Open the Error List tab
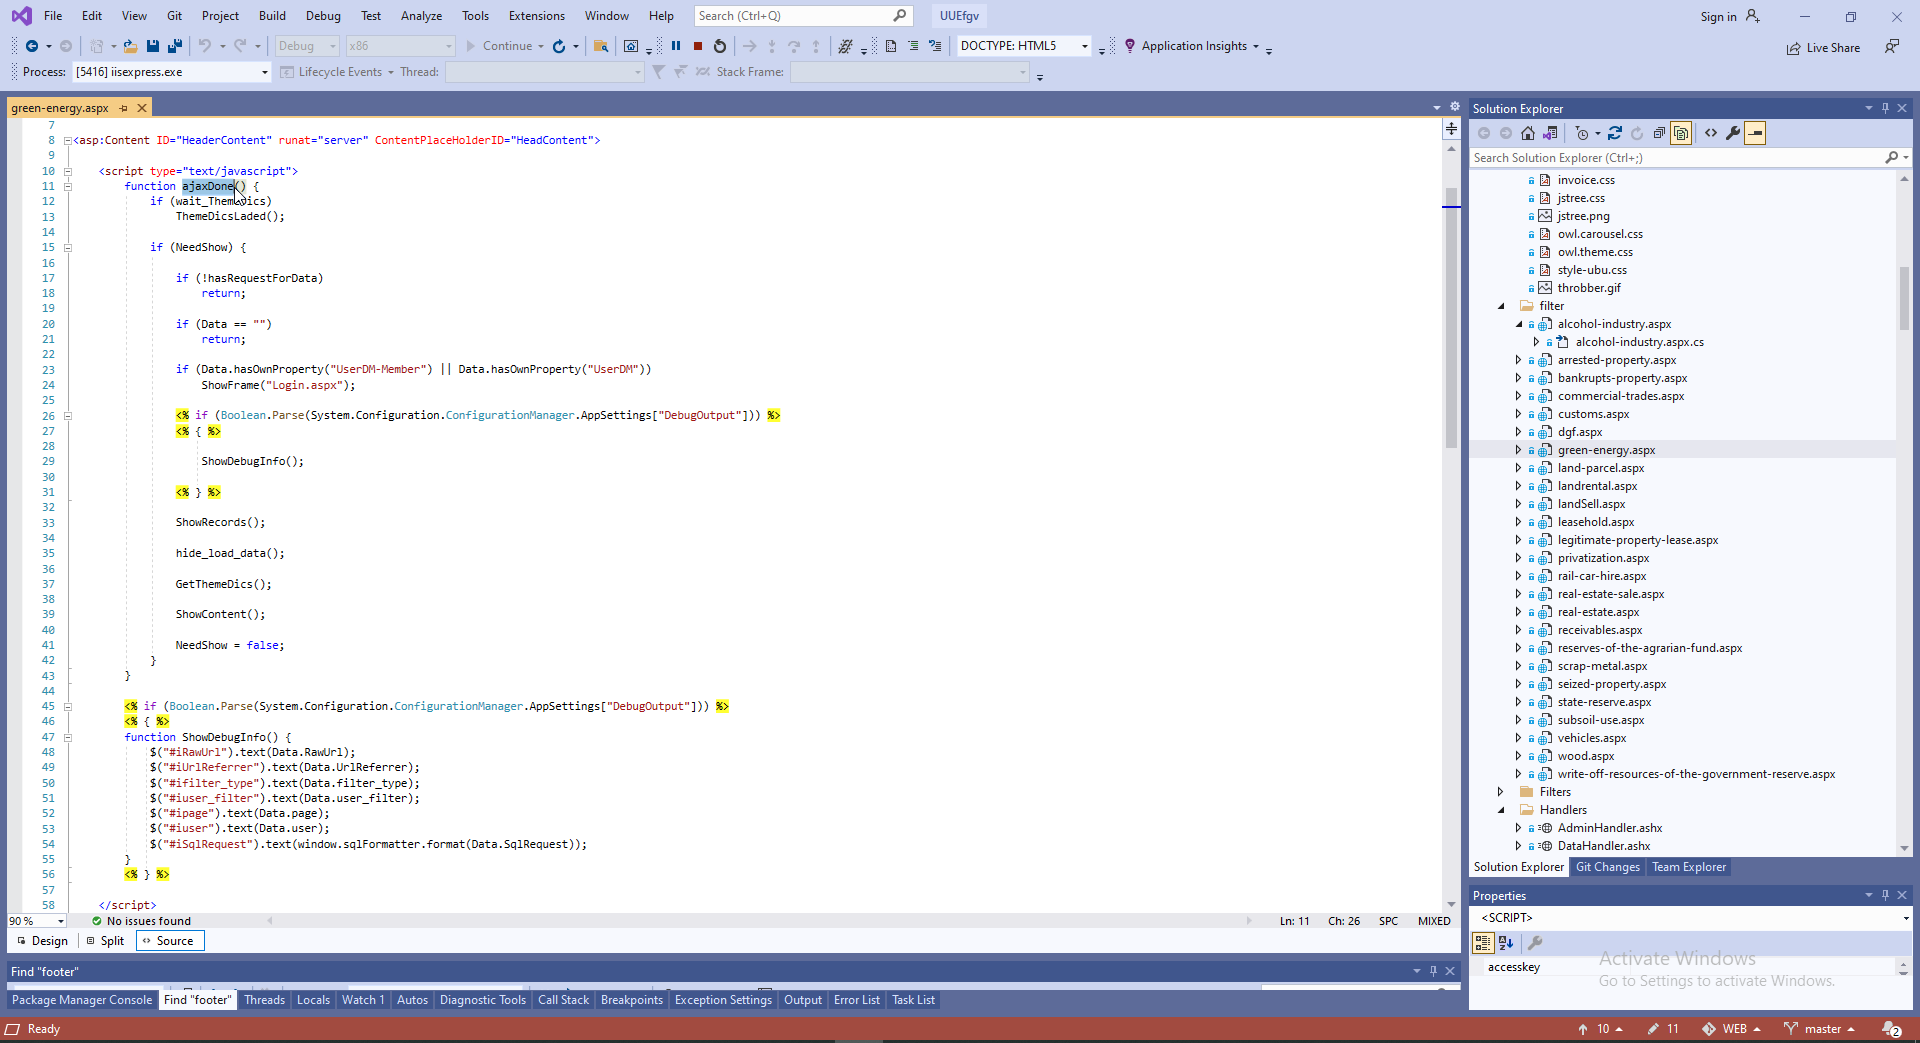This screenshot has height=1043, width=1920. pos(857,1000)
